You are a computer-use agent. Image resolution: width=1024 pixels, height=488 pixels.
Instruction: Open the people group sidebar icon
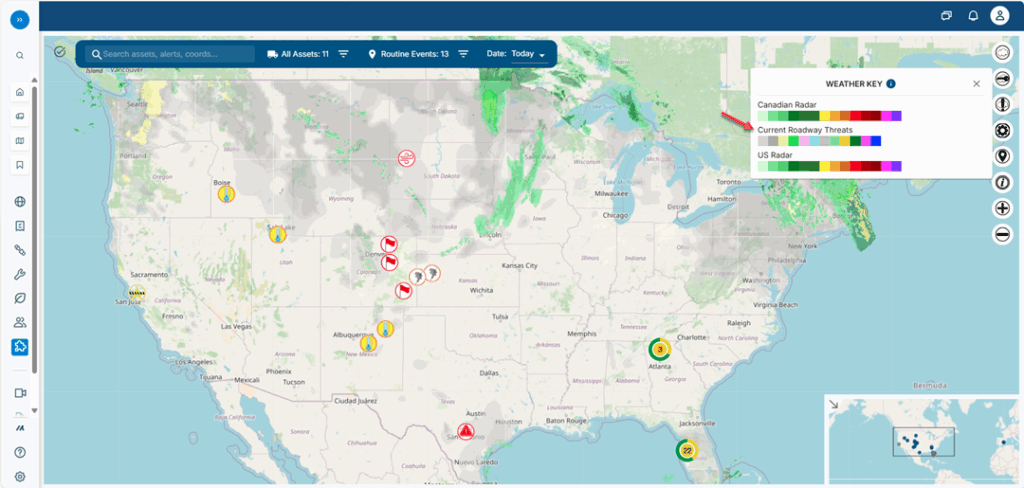[x=20, y=322]
